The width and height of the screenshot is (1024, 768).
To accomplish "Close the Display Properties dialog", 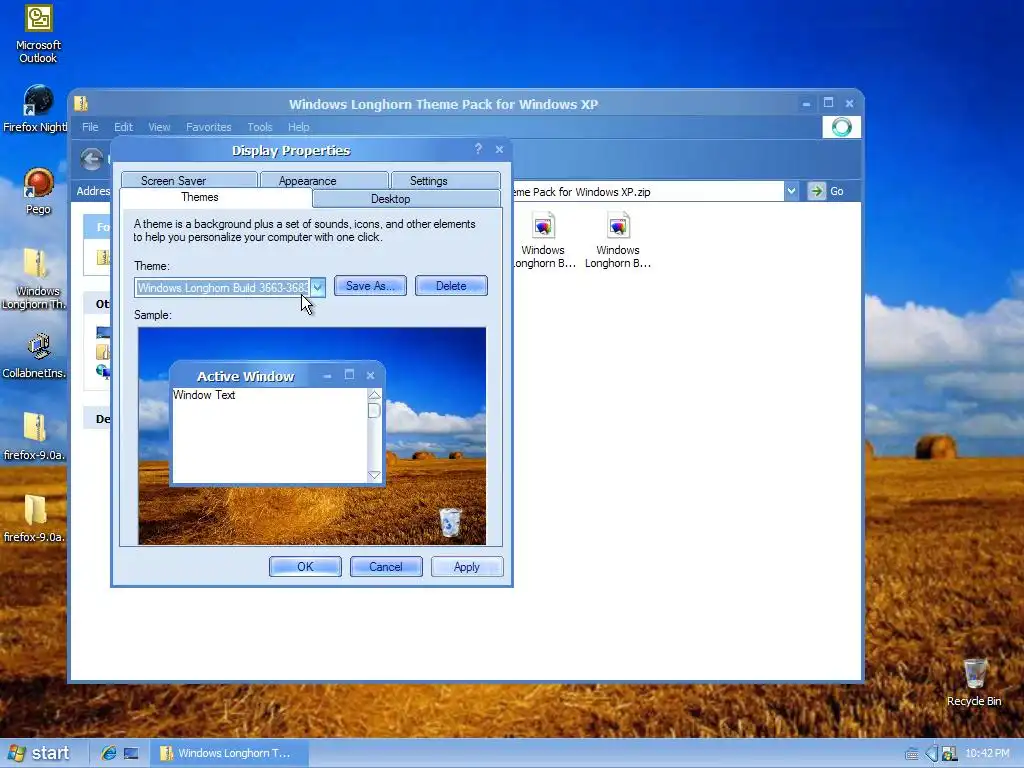I will (500, 150).
